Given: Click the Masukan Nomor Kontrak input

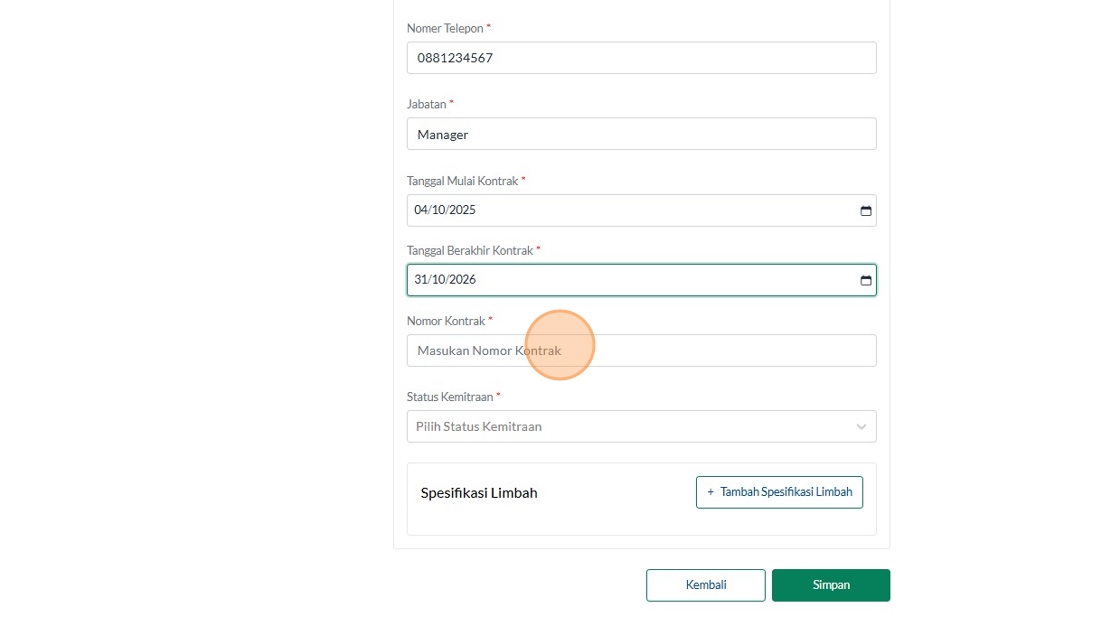Looking at the screenshot, I should 640,351.
